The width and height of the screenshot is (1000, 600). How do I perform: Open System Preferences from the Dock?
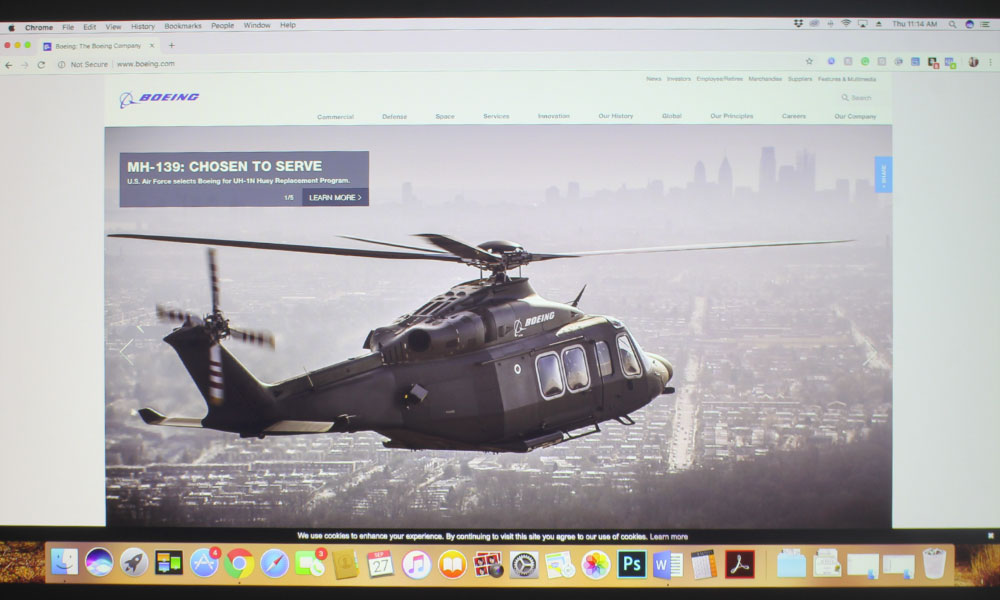click(524, 565)
